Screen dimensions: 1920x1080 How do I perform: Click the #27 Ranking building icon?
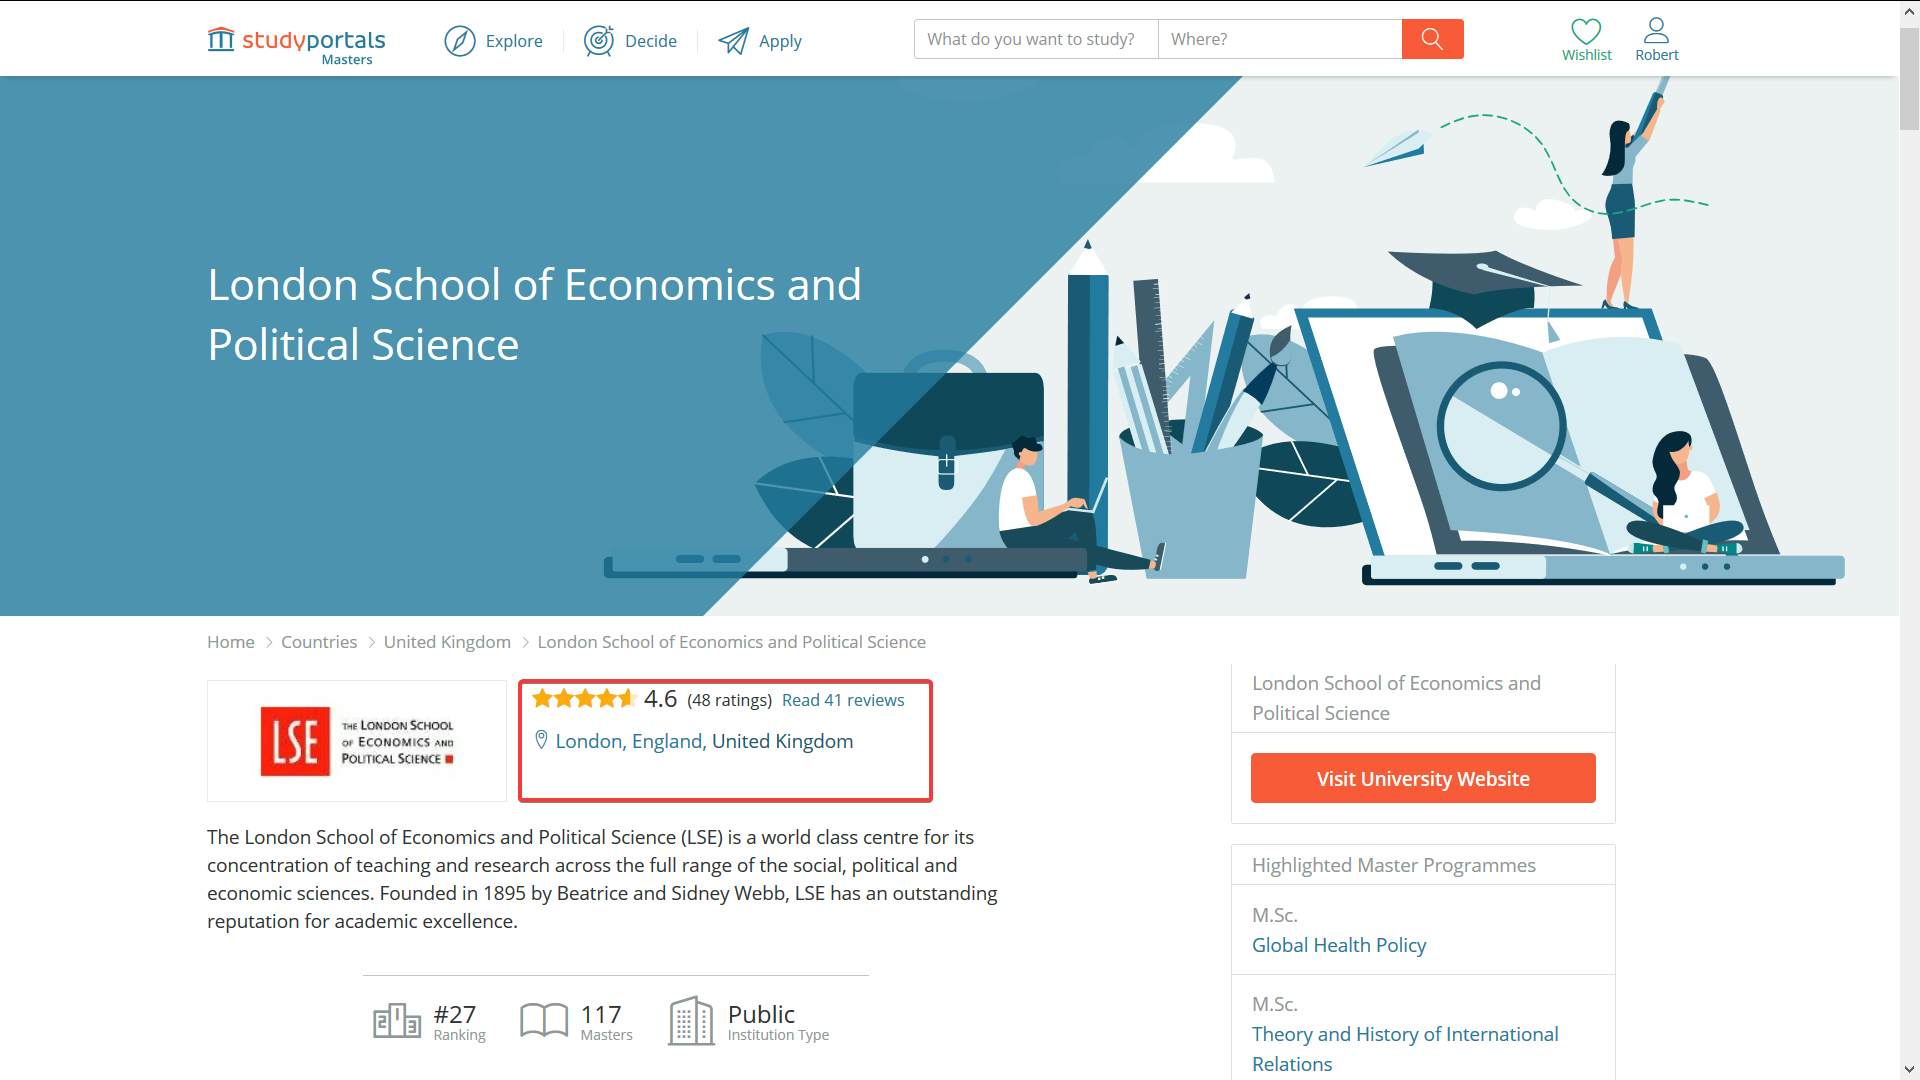pyautogui.click(x=397, y=1019)
